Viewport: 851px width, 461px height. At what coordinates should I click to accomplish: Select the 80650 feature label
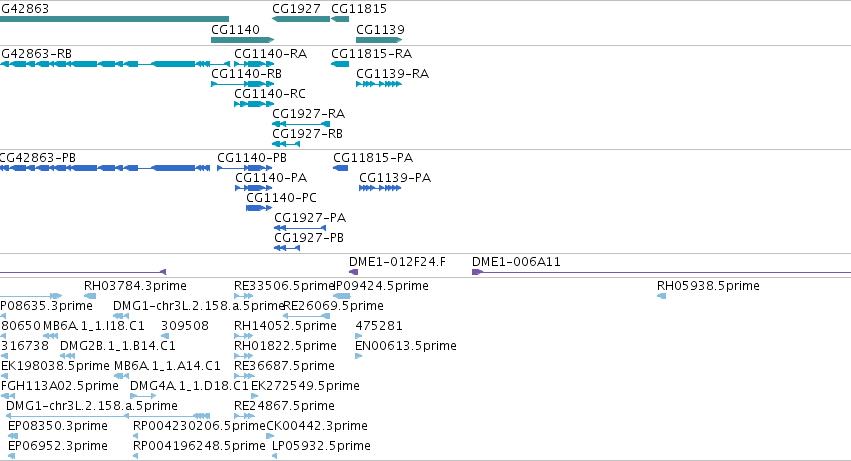(21, 326)
